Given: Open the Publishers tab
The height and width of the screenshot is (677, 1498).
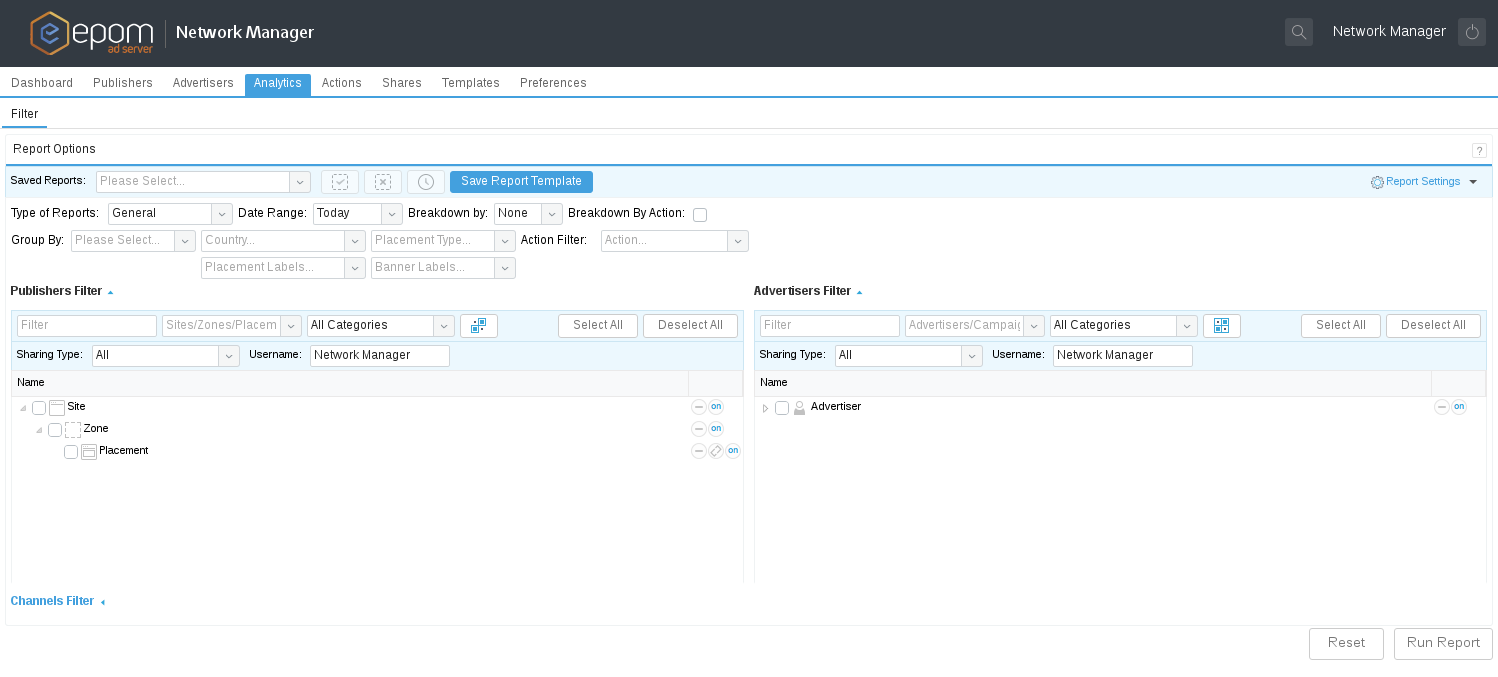Looking at the screenshot, I should (x=123, y=84).
